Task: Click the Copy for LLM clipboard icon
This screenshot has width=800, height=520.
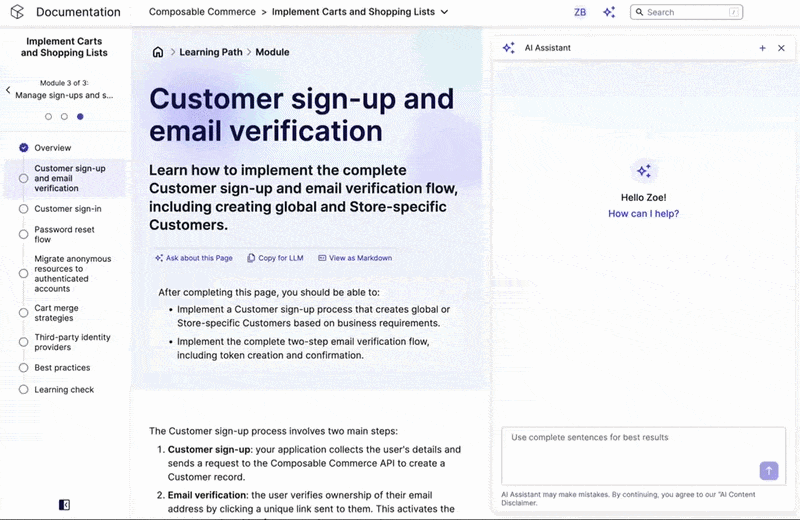Action: point(251,258)
